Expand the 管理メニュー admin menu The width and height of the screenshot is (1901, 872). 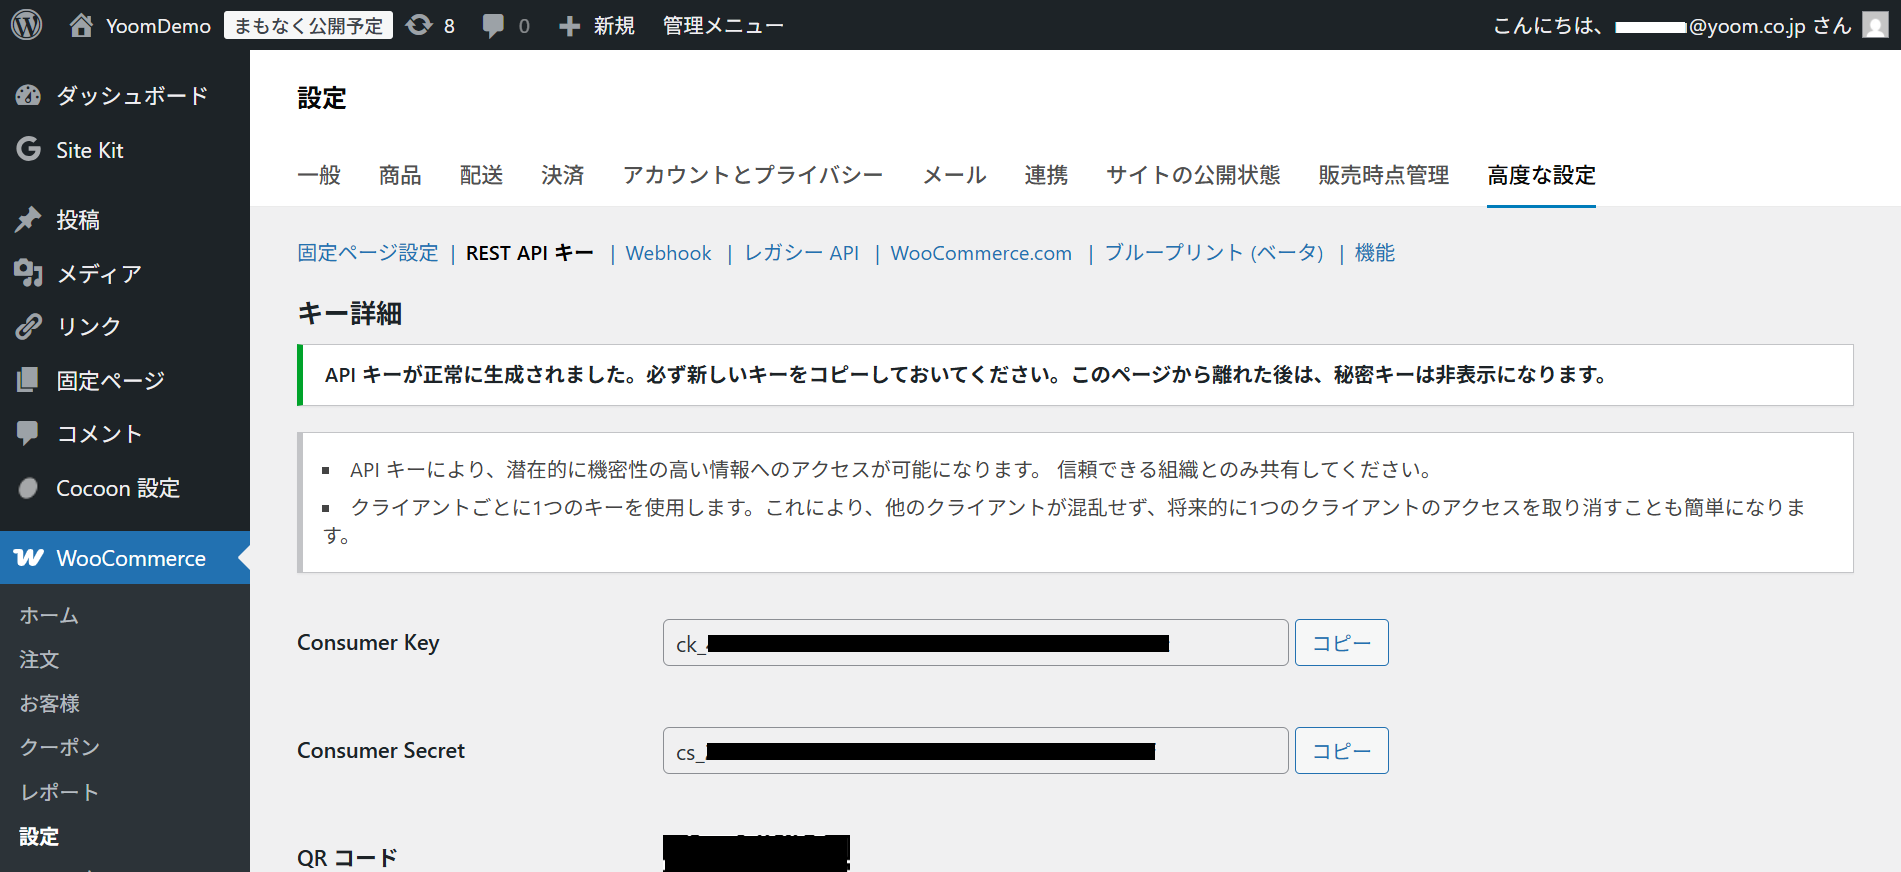(723, 25)
